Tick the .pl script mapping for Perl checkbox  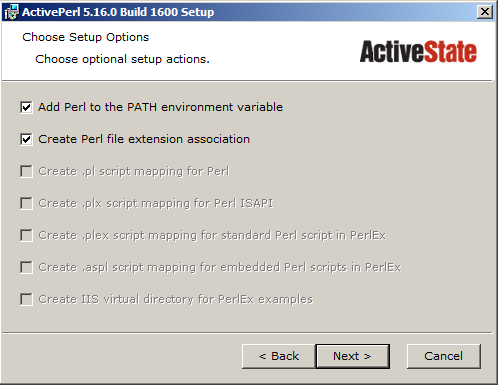(x=26, y=171)
